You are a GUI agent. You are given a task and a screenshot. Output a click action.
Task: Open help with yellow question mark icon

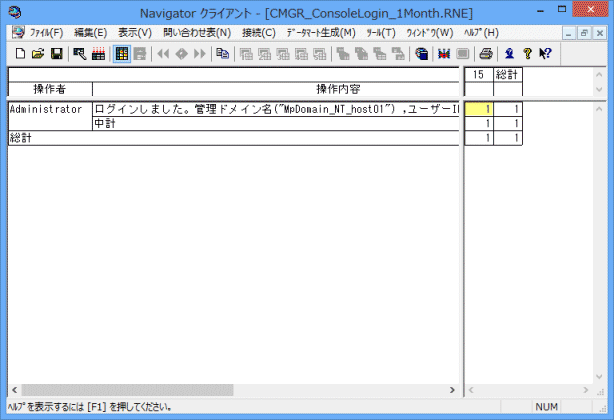coord(527,53)
